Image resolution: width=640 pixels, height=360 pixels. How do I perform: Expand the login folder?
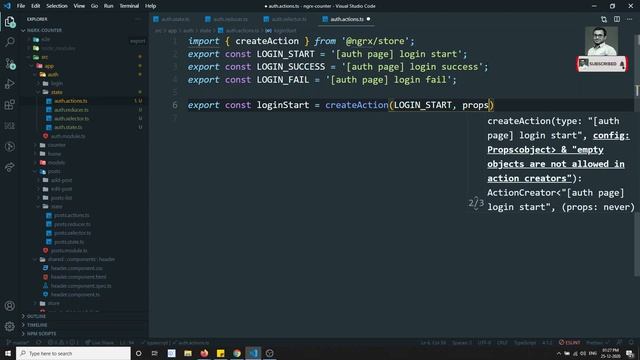pos(56,83)
